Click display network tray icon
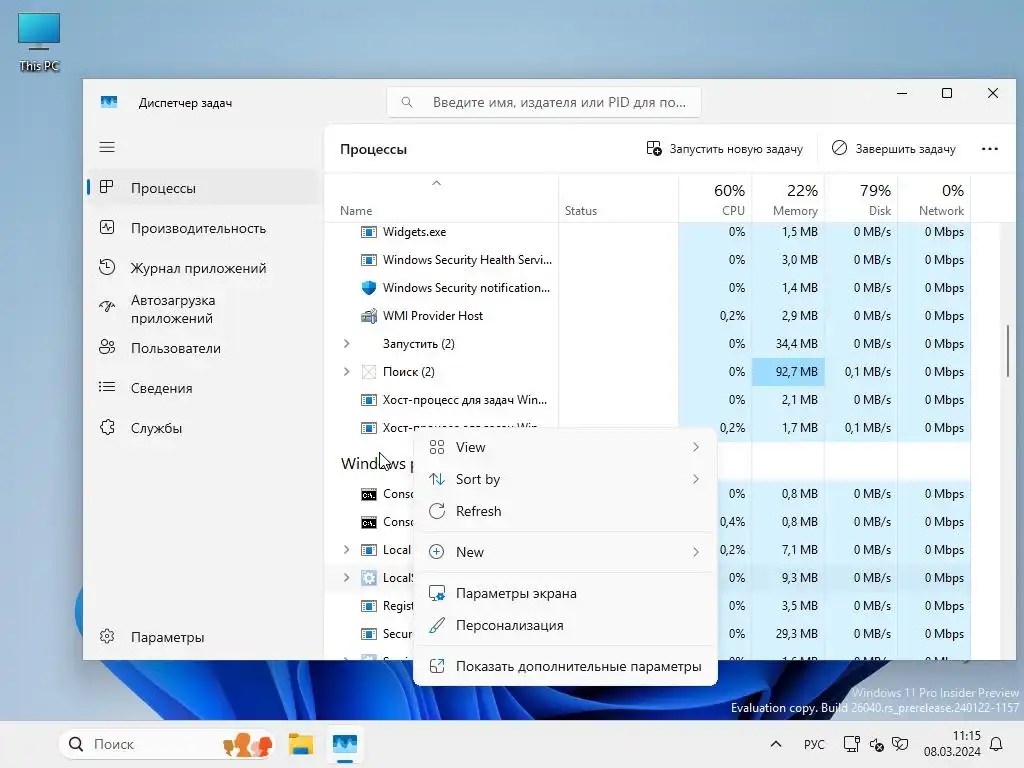1024x768 pixels. click(852, 744)
